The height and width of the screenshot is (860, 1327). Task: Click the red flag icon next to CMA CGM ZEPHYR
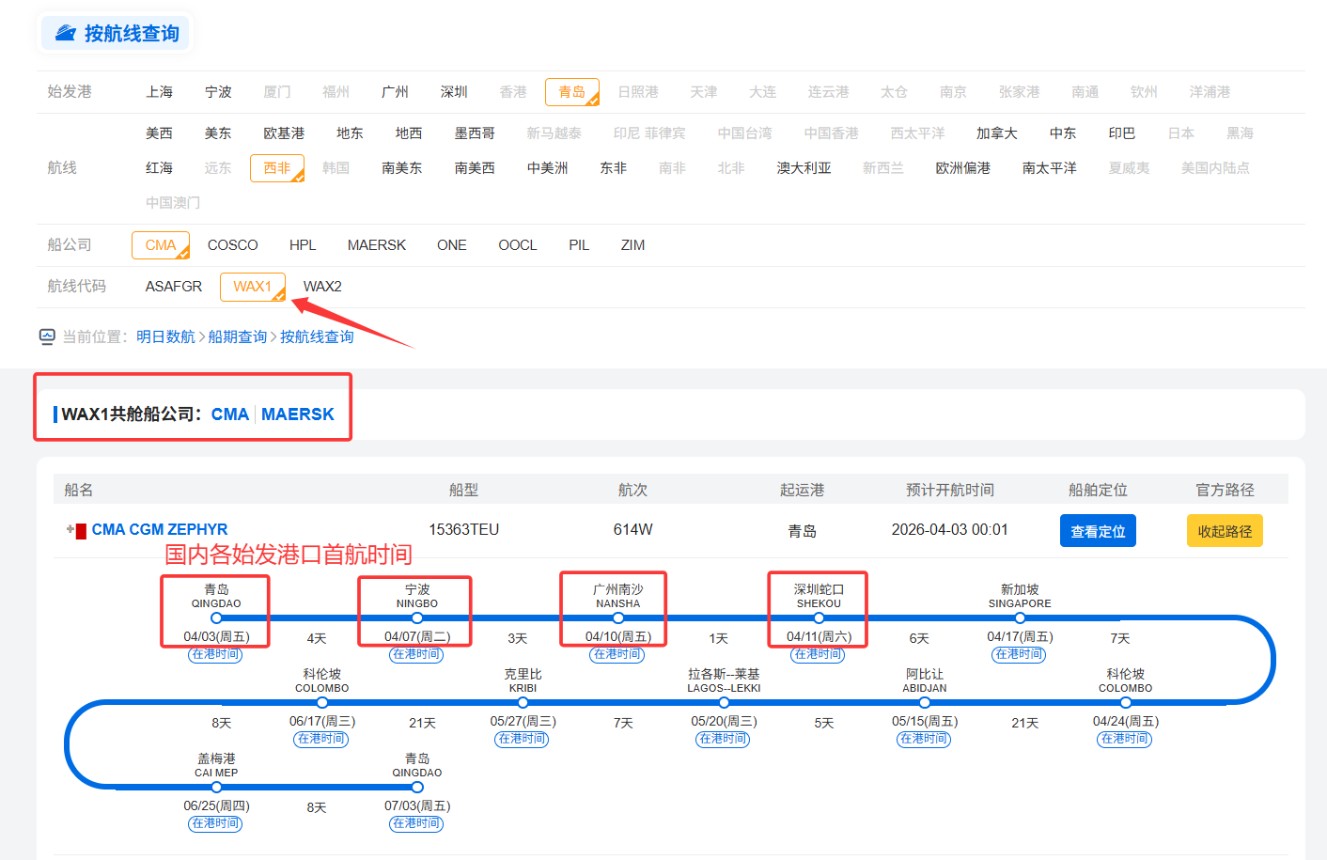coord(81,530)
